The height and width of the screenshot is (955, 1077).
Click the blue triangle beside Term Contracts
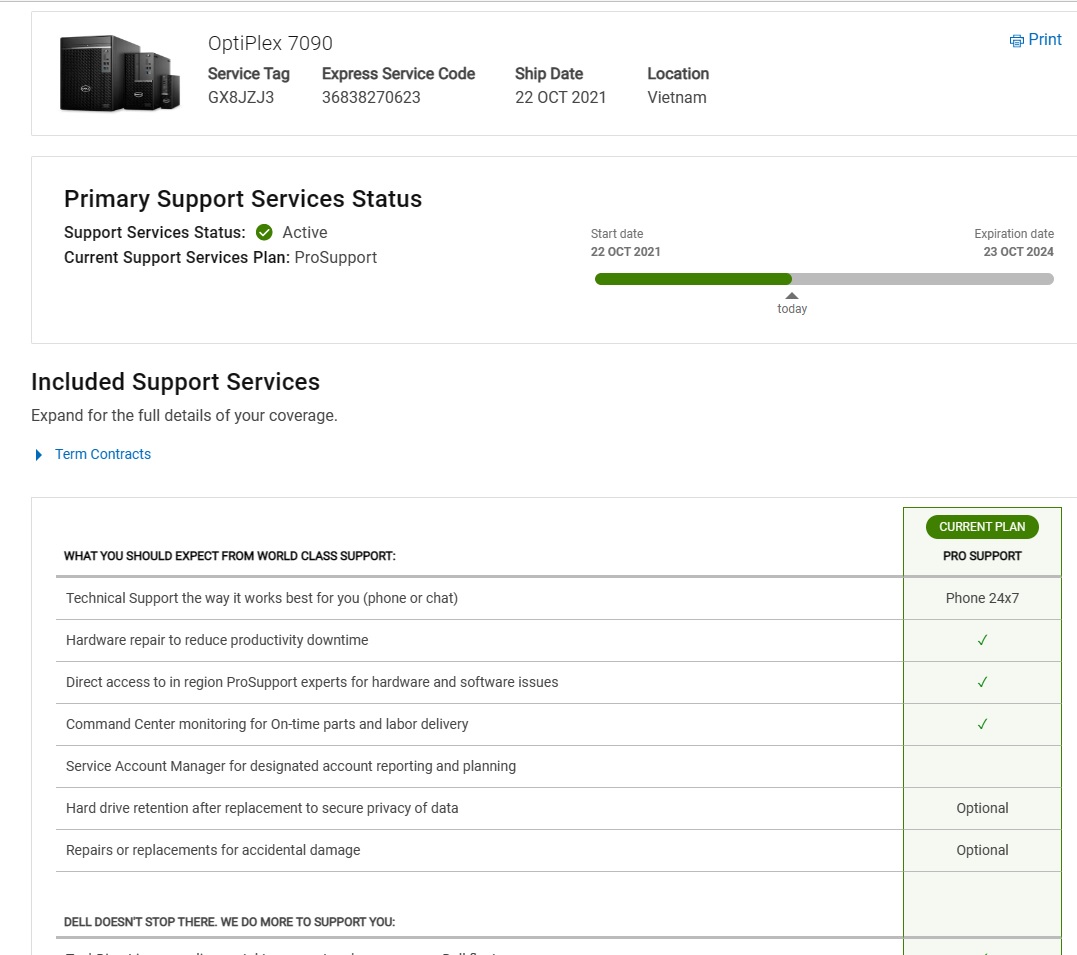click(38, 454)
